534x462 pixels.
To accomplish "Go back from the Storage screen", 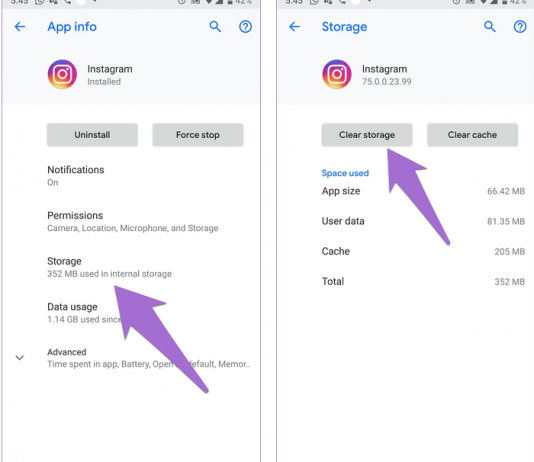I will click(294, 27).
